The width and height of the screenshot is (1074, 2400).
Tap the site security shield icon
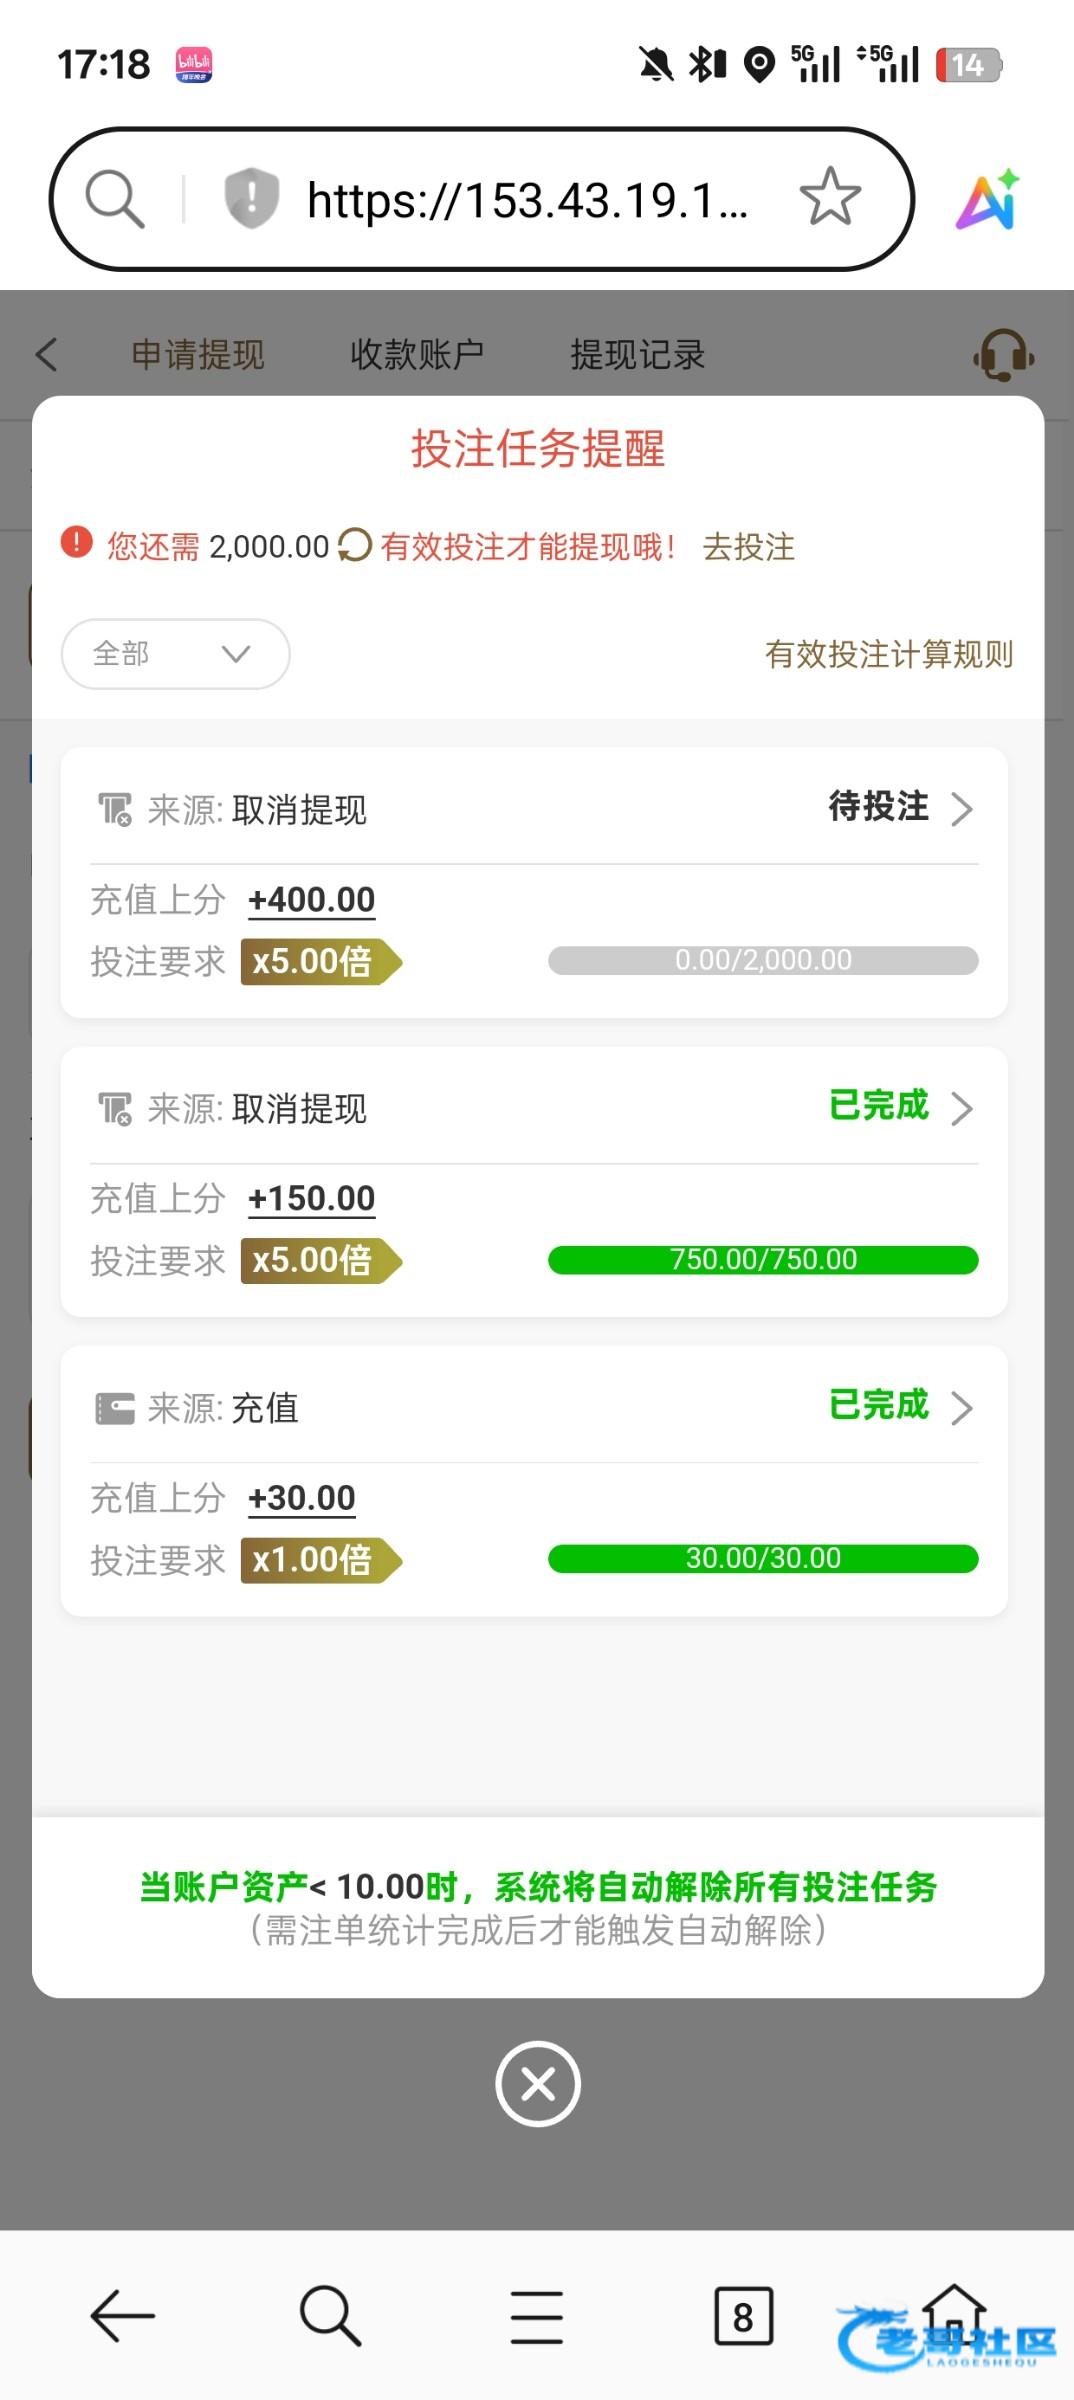(251, 198)
